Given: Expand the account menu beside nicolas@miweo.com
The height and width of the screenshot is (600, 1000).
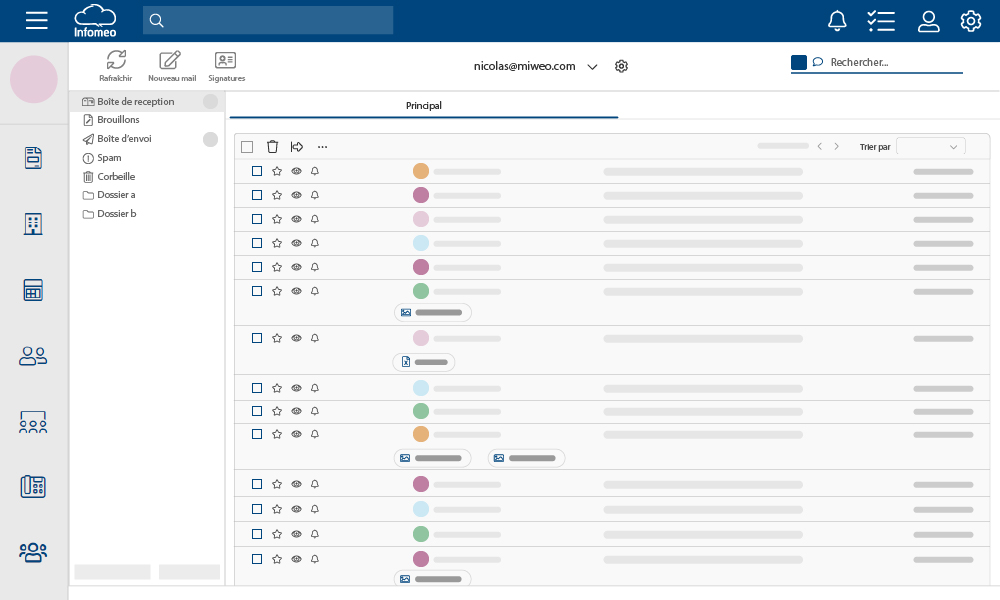Looking at the screenshot, I should click(592, 66).
